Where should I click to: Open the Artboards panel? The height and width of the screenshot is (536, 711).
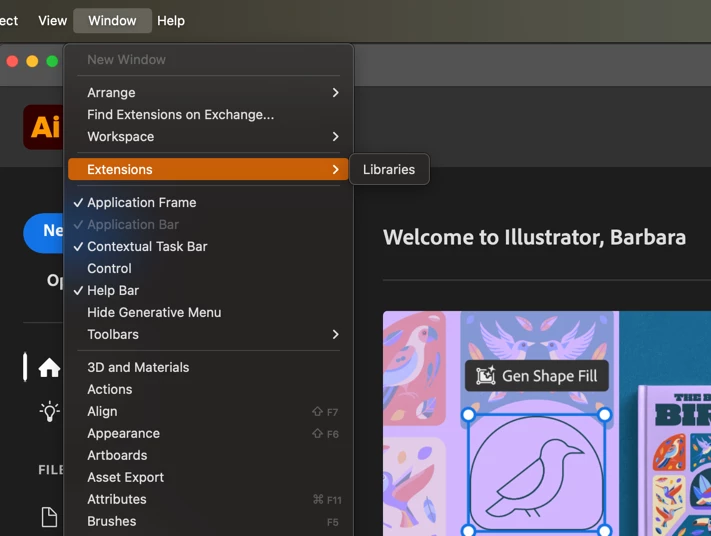[x=208, y=455]
